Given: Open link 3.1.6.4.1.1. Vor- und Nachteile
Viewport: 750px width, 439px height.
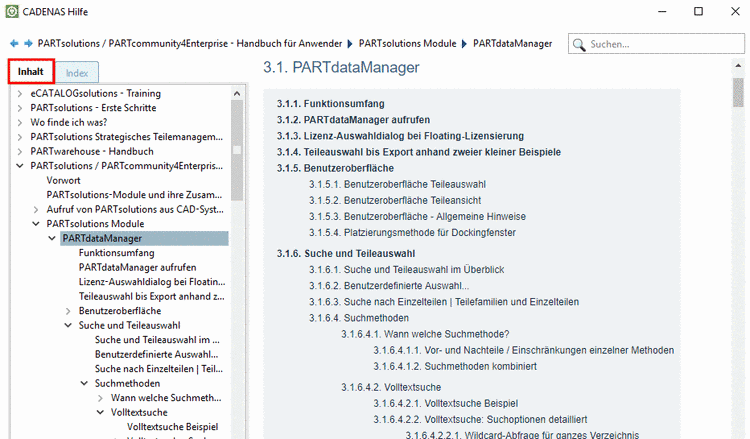Looking at the screenshot, I should click(524, 350).
